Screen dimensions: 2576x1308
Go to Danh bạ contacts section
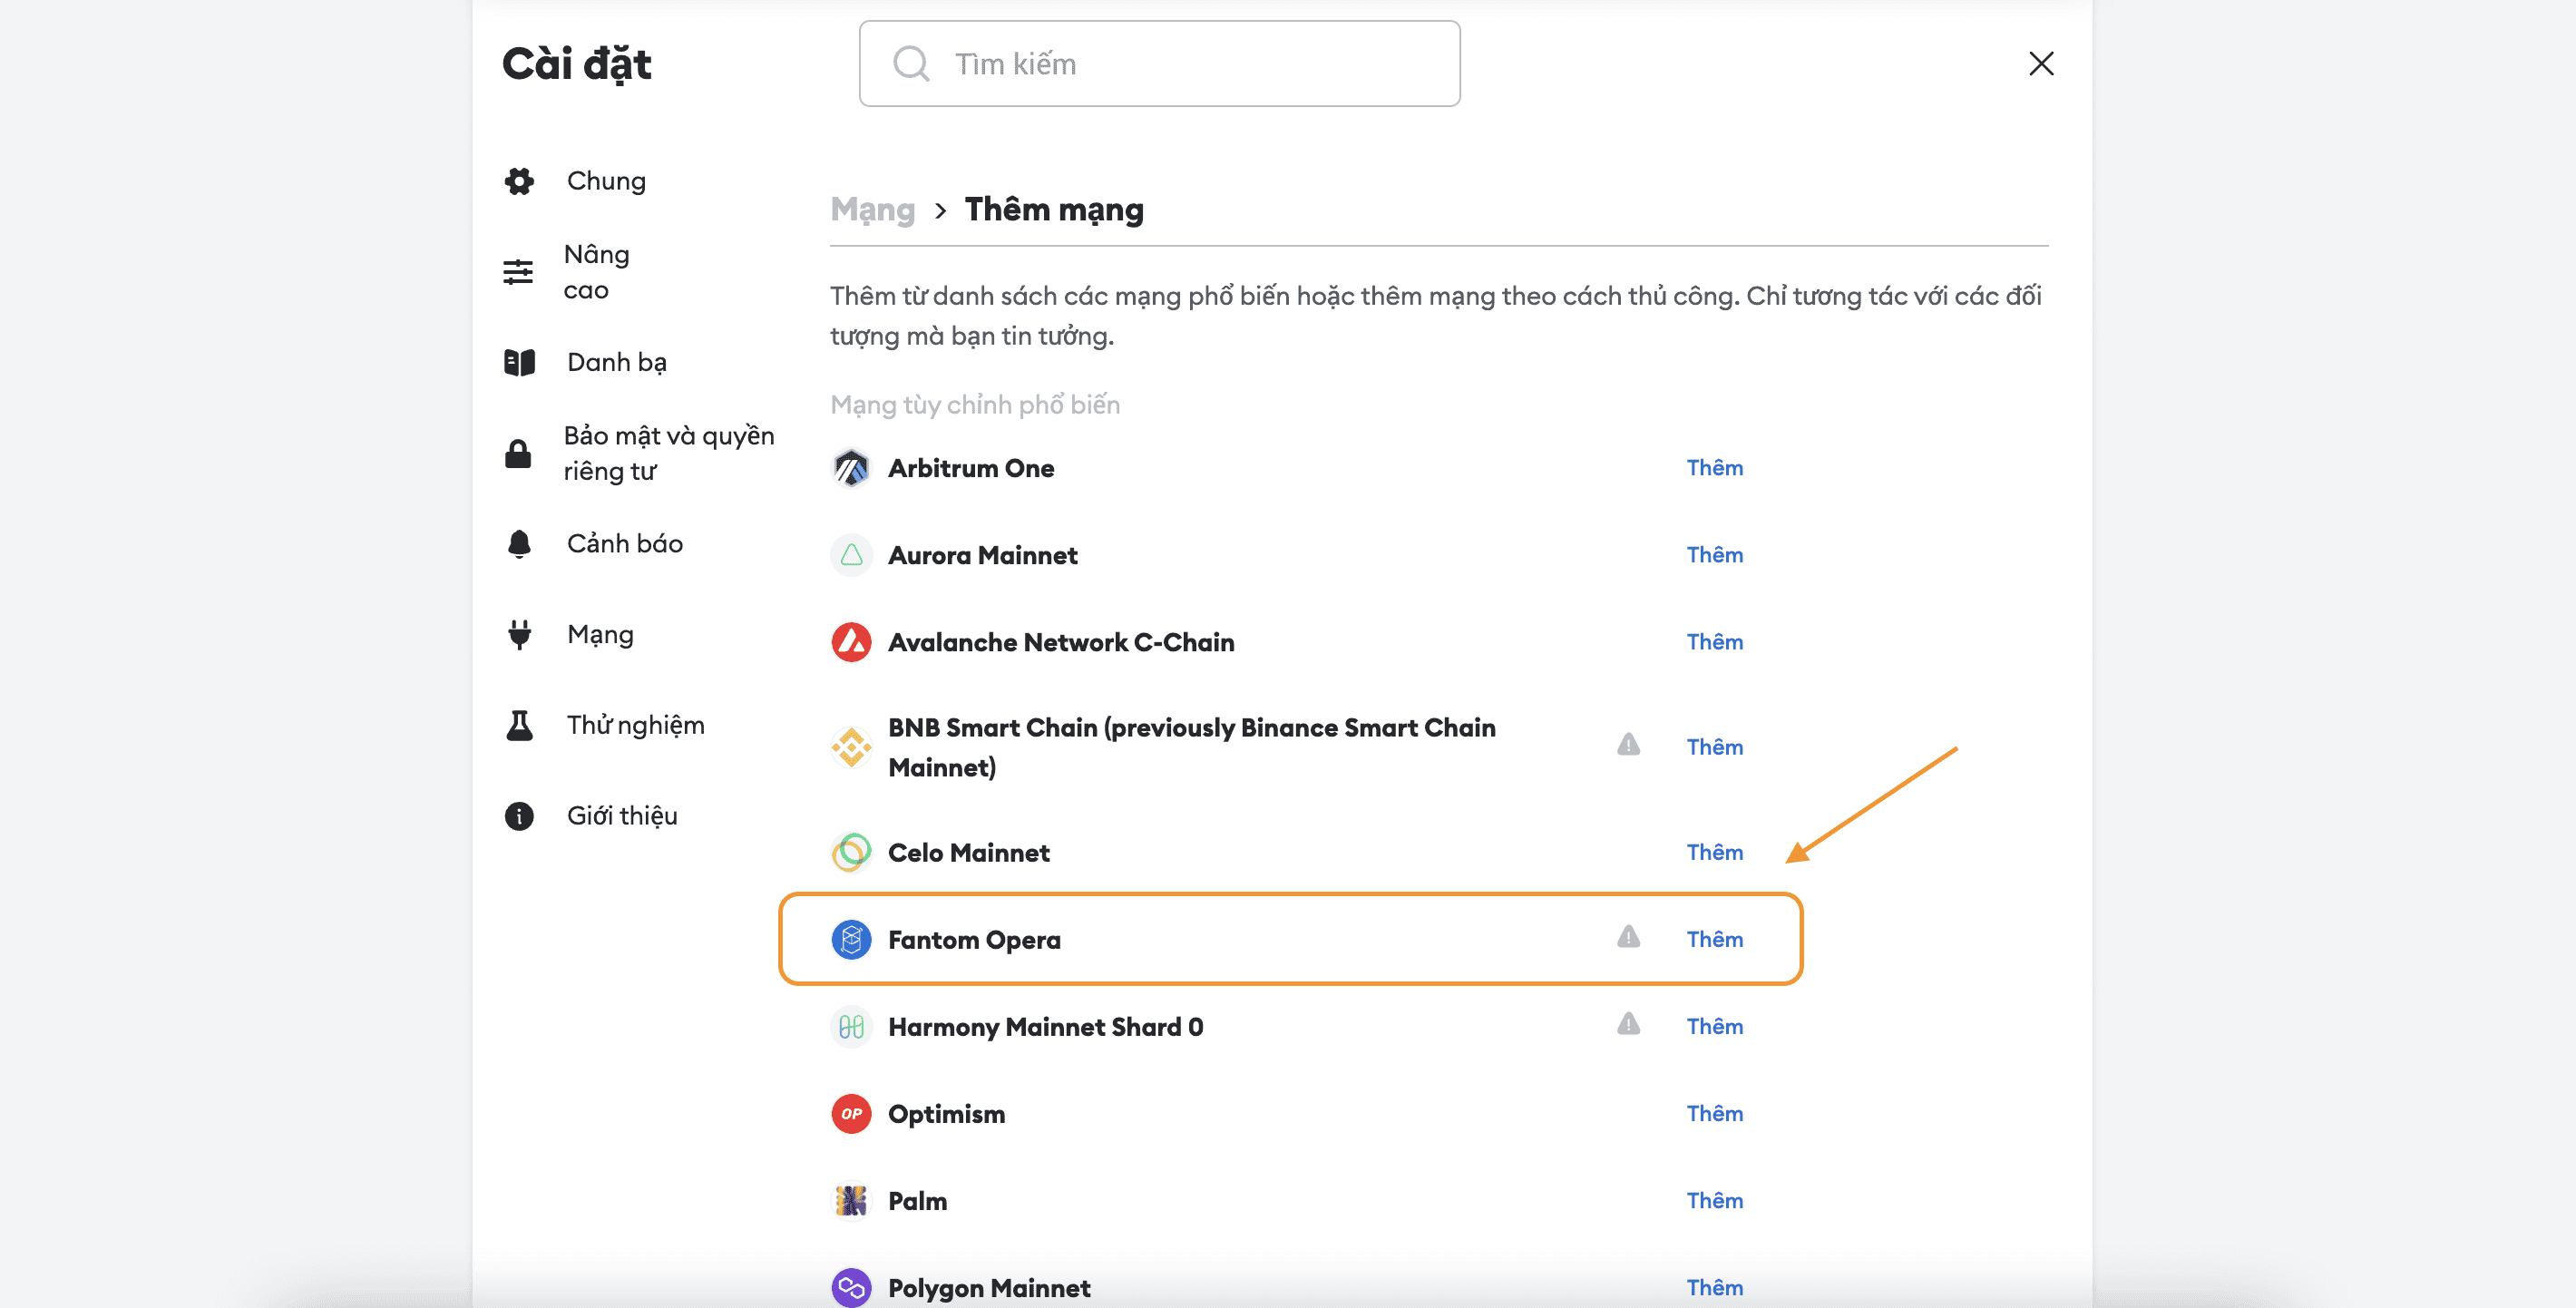coord(616,362)
